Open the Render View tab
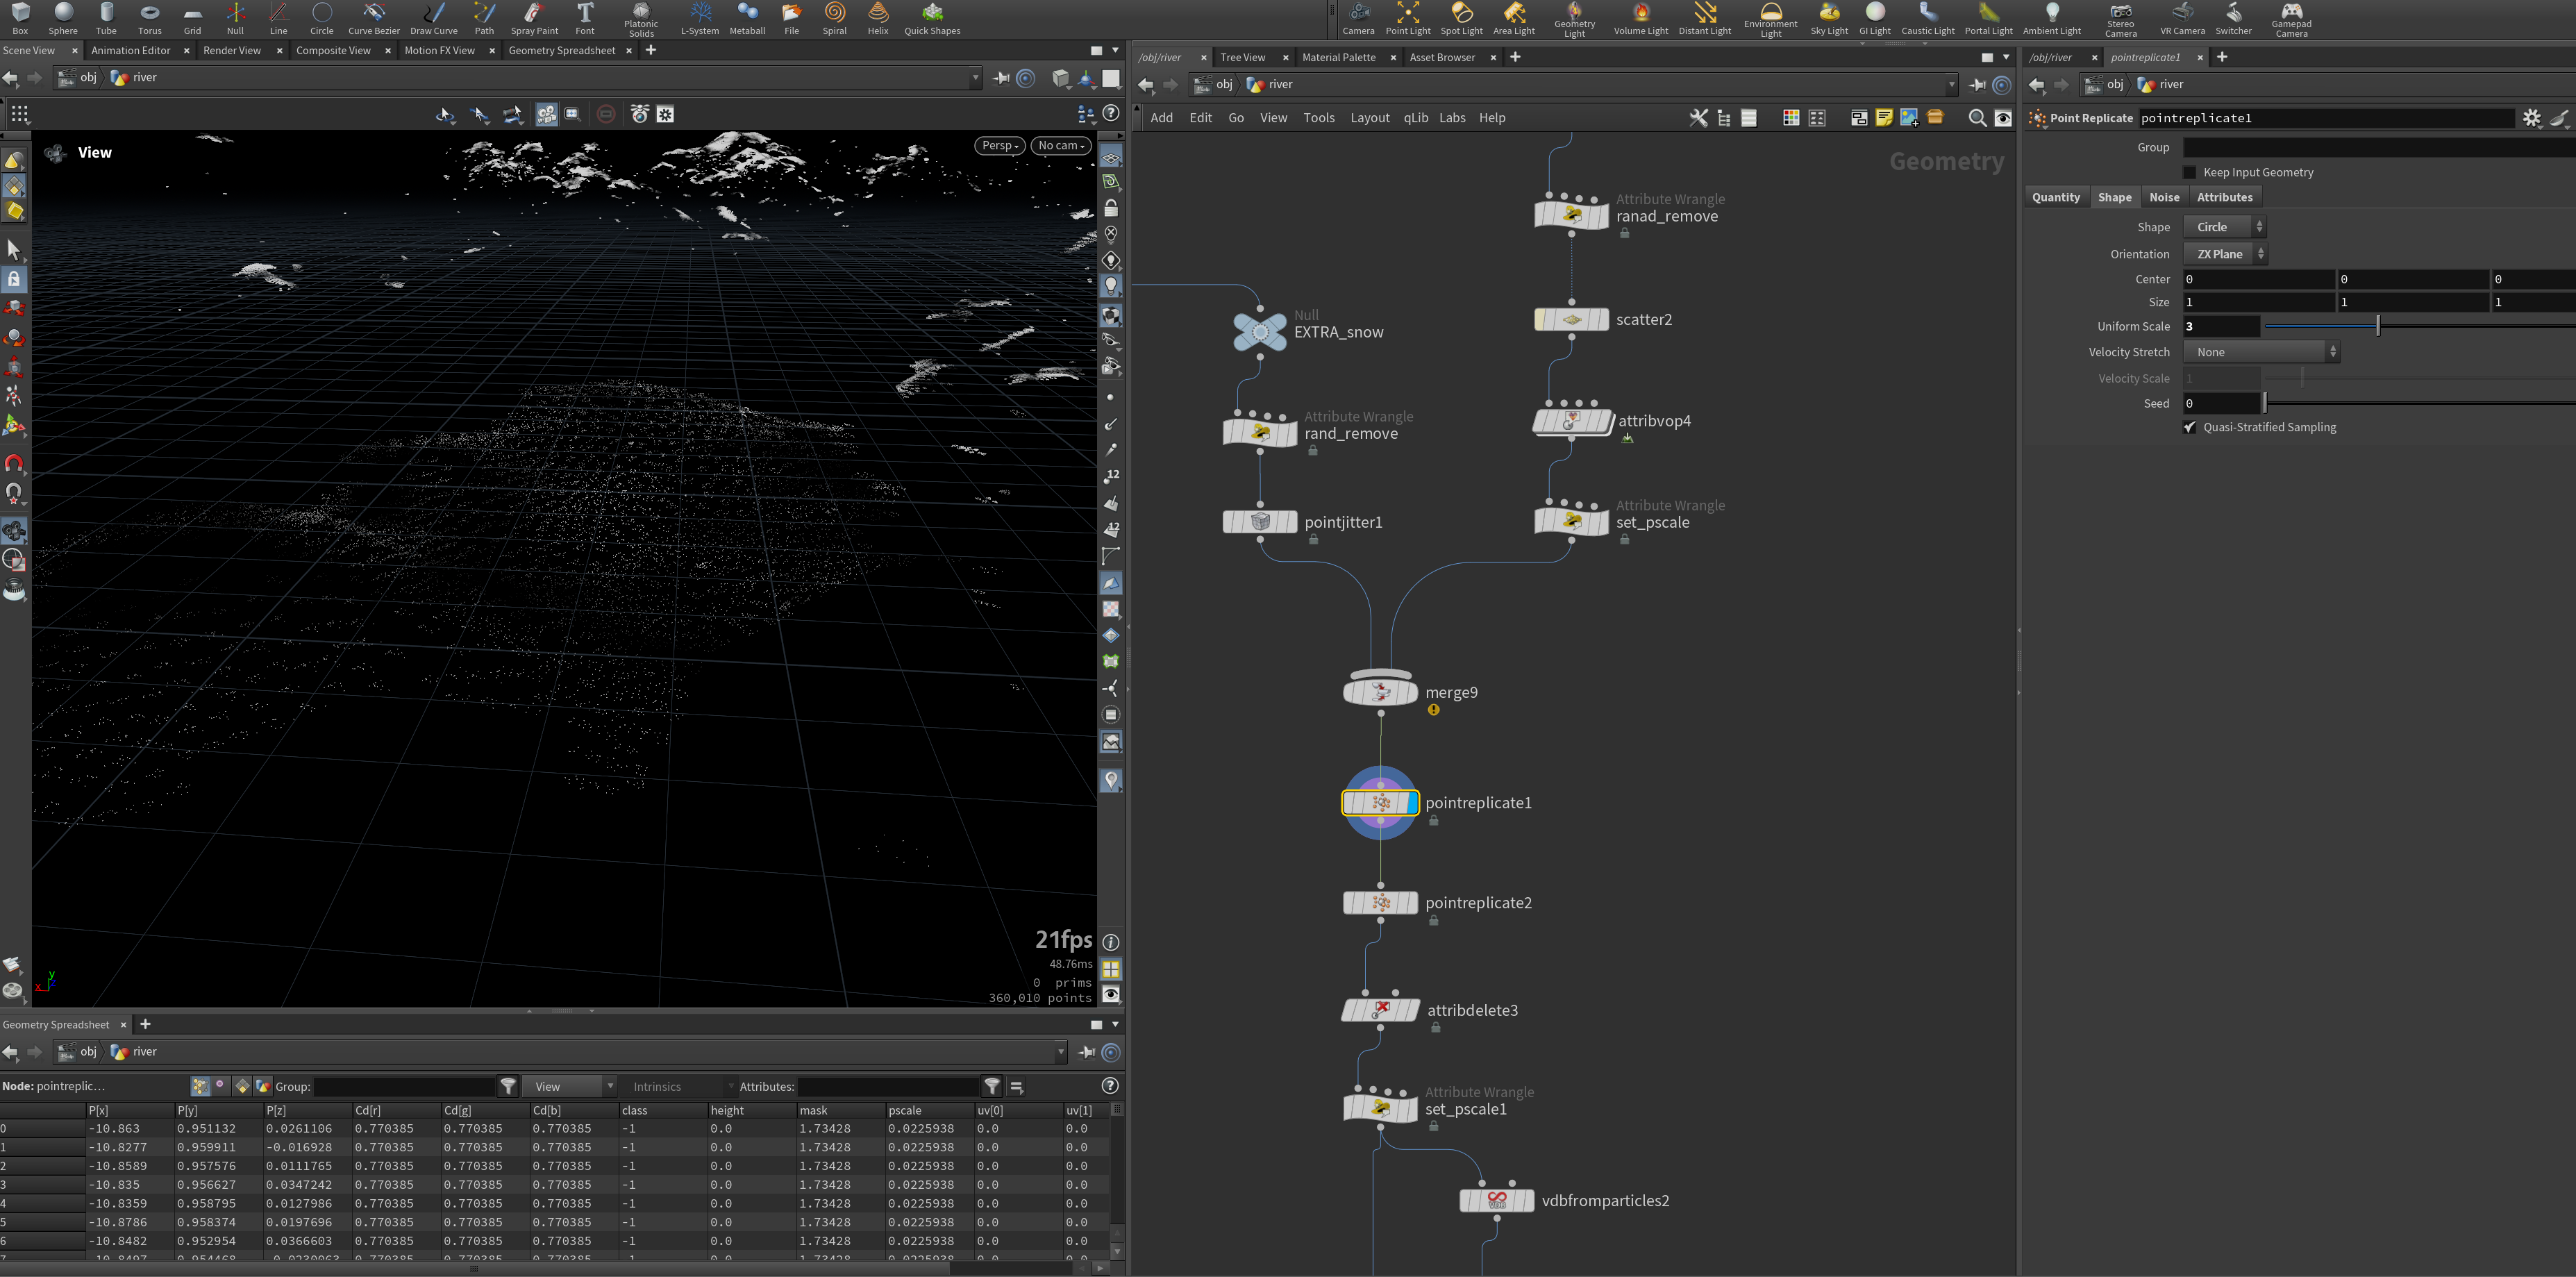 [232, 50]
